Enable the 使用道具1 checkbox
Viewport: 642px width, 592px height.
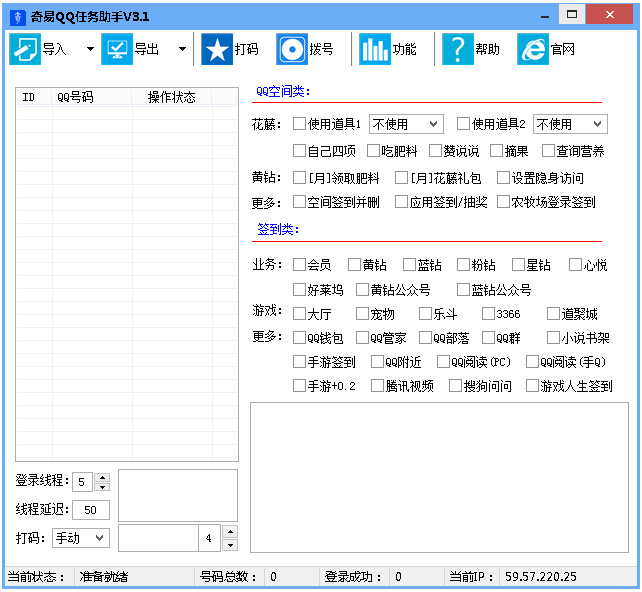point(299,124)
